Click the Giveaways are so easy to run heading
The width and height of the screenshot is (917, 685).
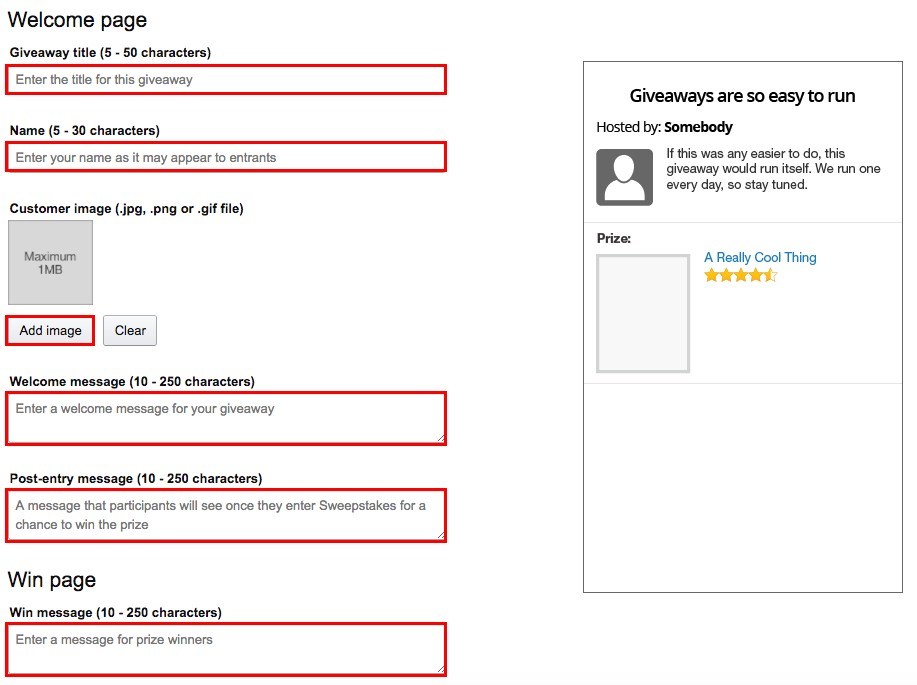[742, 96]
